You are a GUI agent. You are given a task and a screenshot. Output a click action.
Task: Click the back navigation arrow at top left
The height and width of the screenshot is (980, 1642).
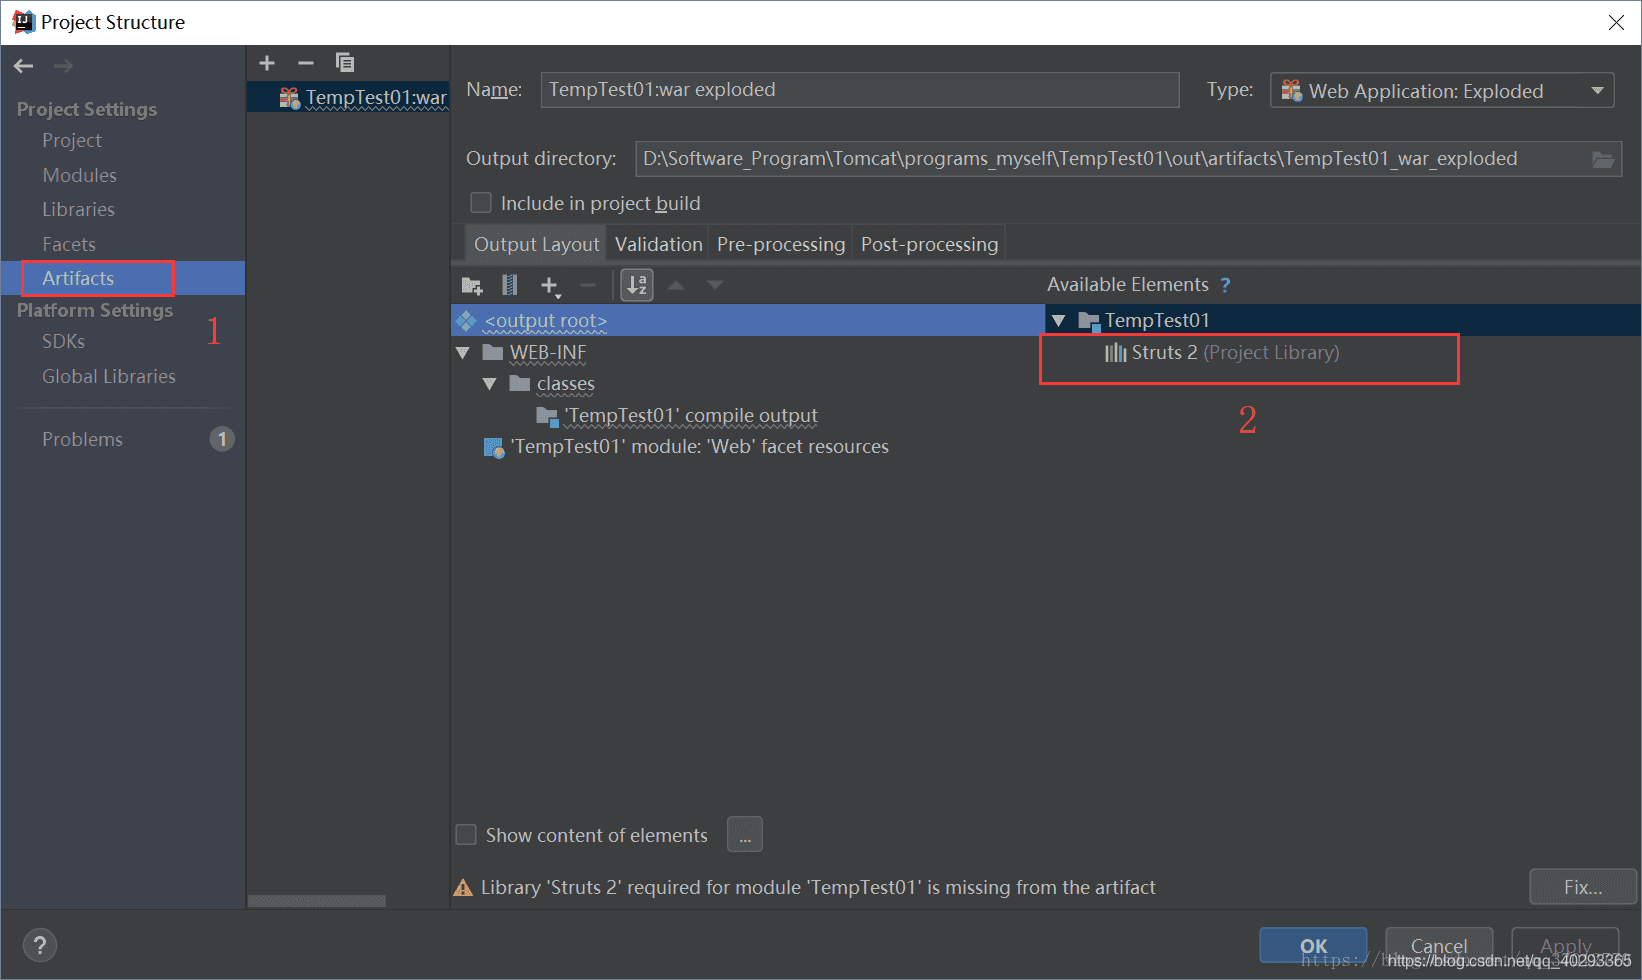pos(23,66)
